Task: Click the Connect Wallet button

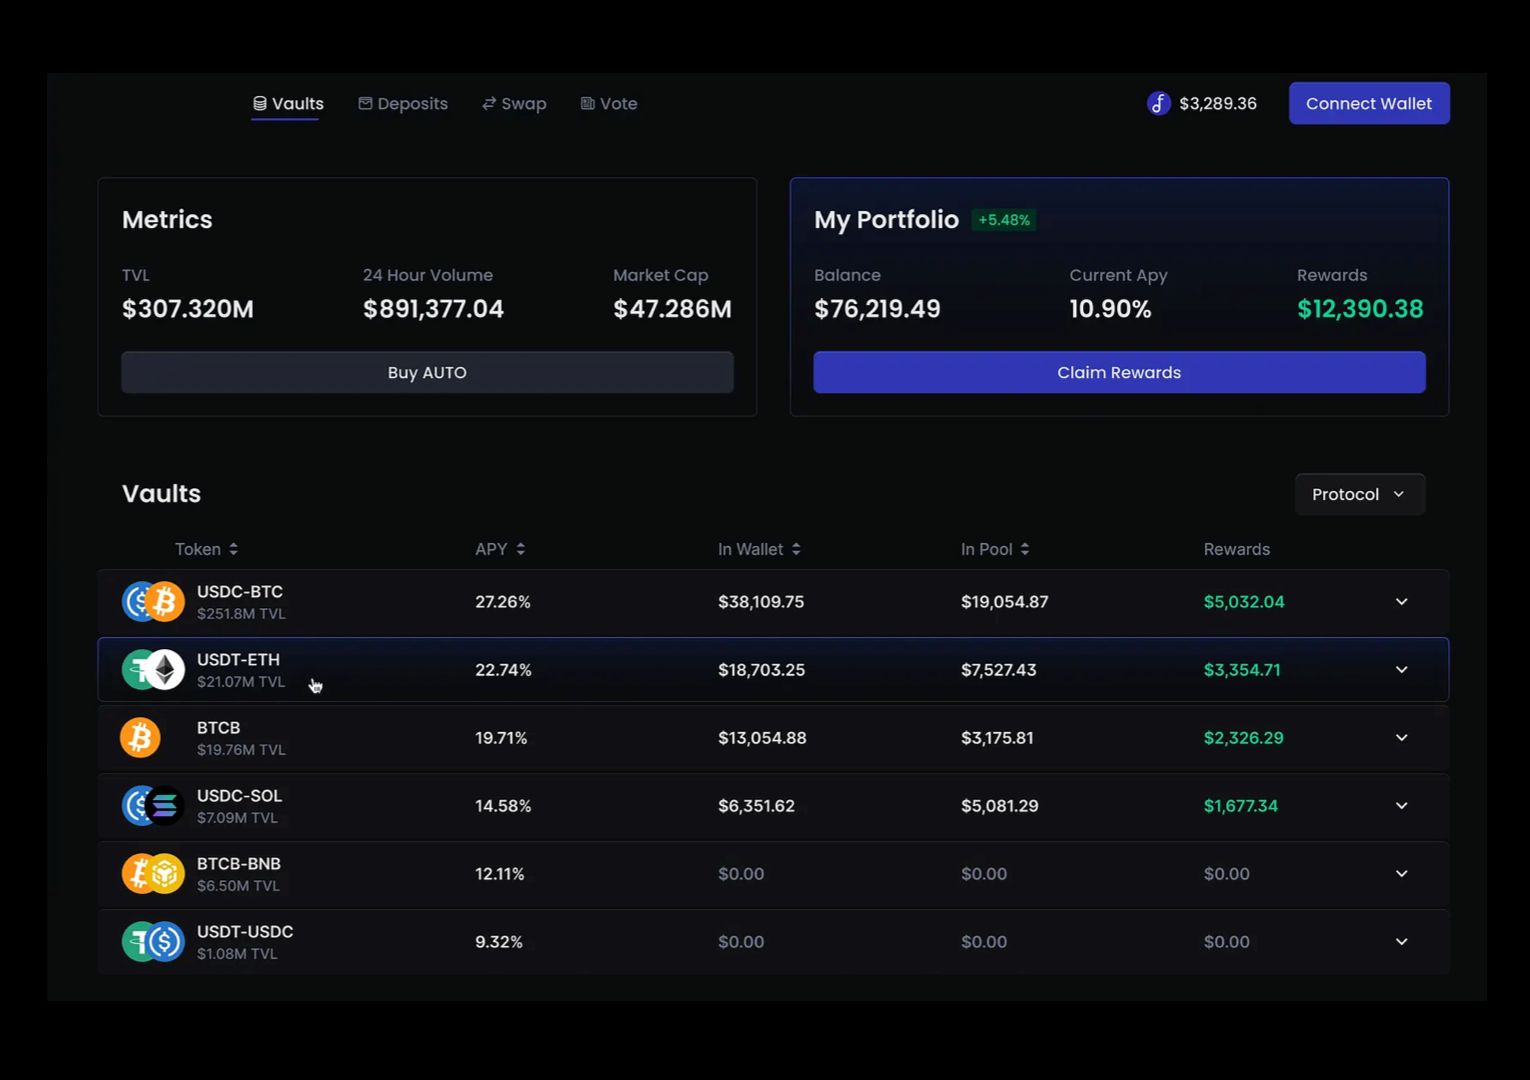Action: 1368,103
